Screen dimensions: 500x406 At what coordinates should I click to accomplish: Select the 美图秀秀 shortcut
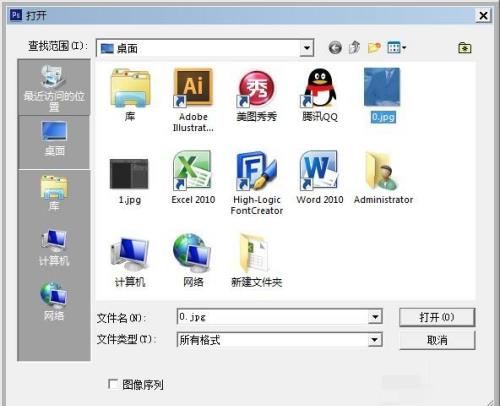(256, 95)
